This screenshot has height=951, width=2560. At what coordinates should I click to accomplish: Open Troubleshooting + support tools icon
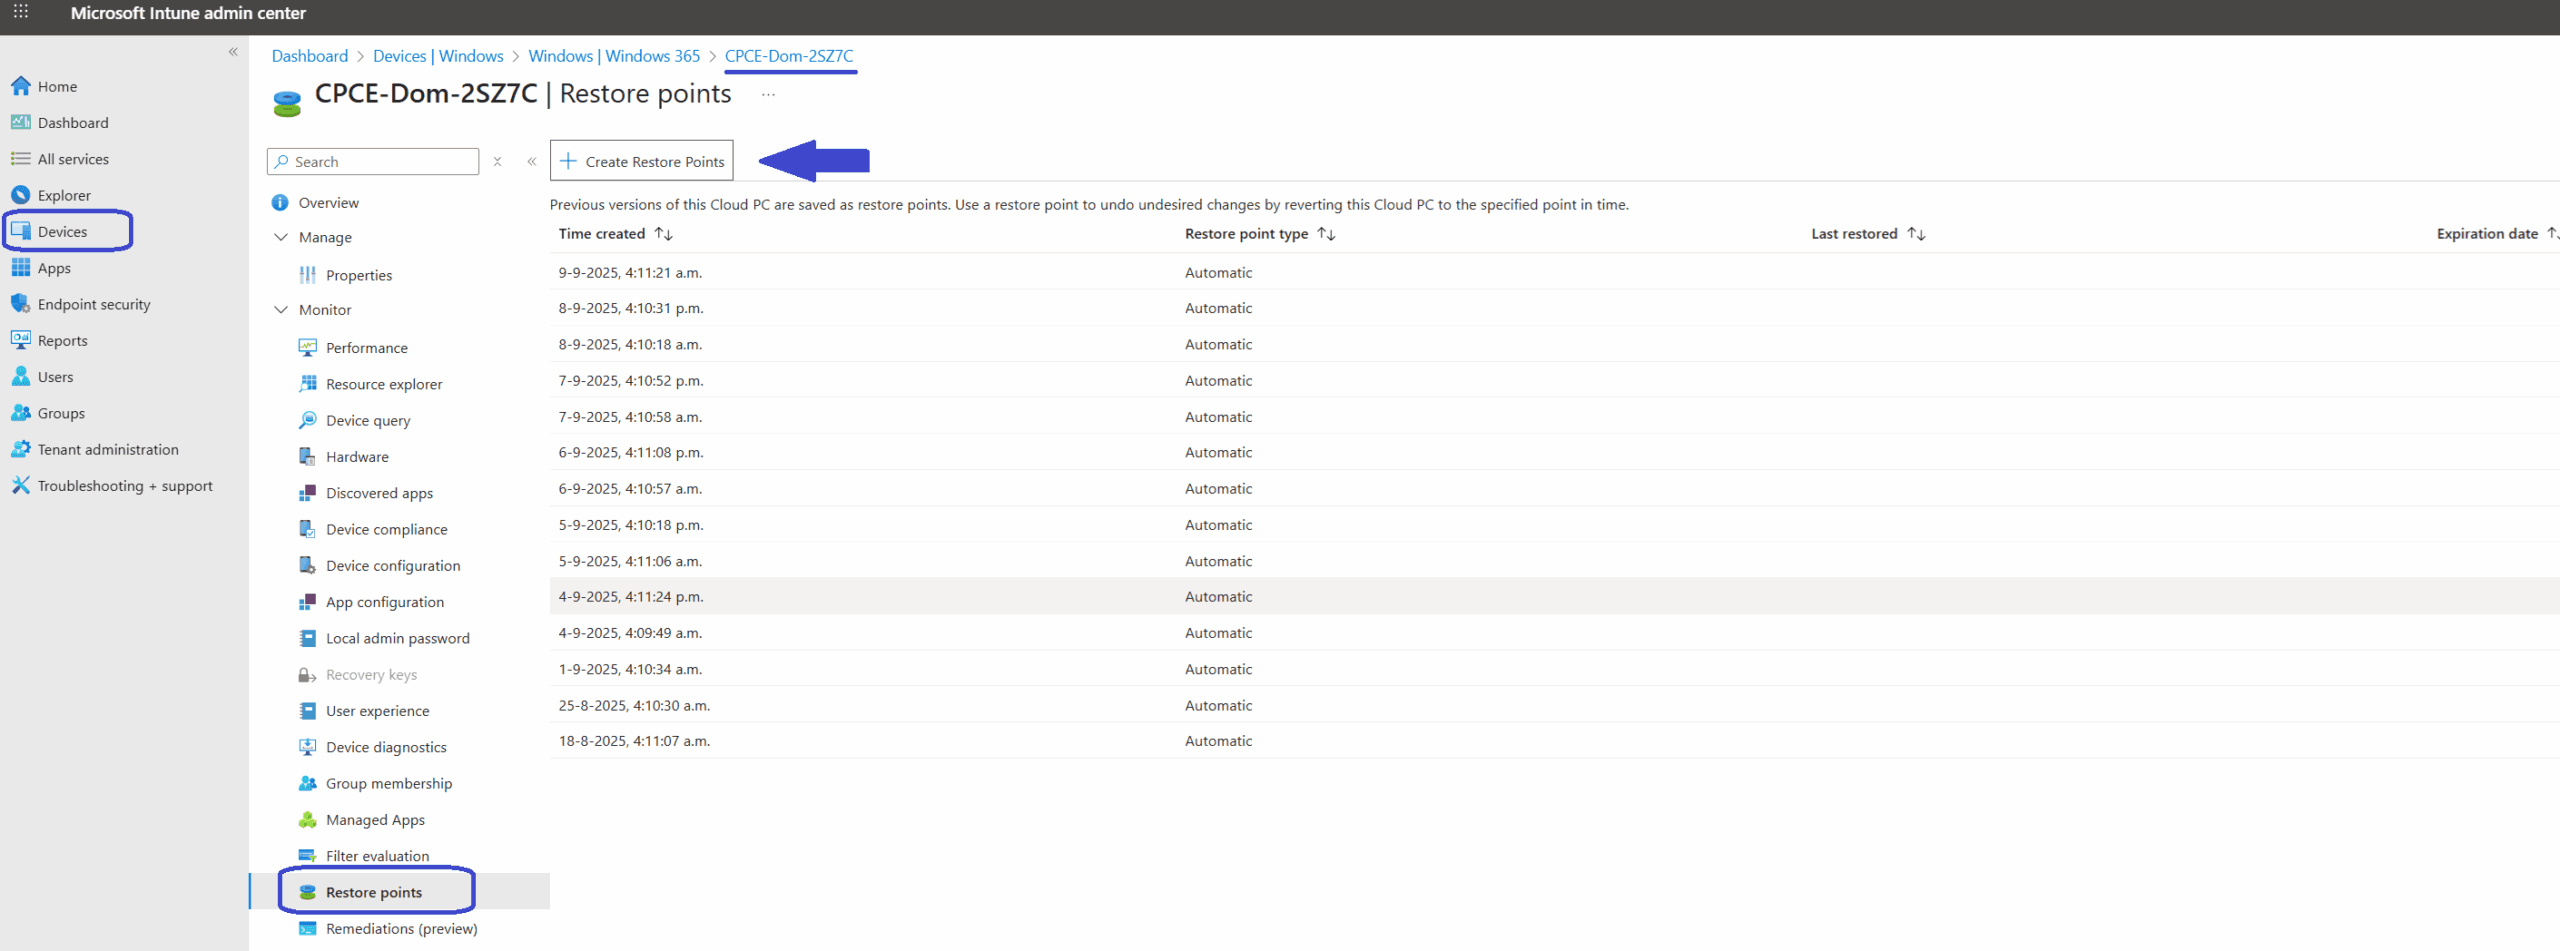tap(21, 485)
